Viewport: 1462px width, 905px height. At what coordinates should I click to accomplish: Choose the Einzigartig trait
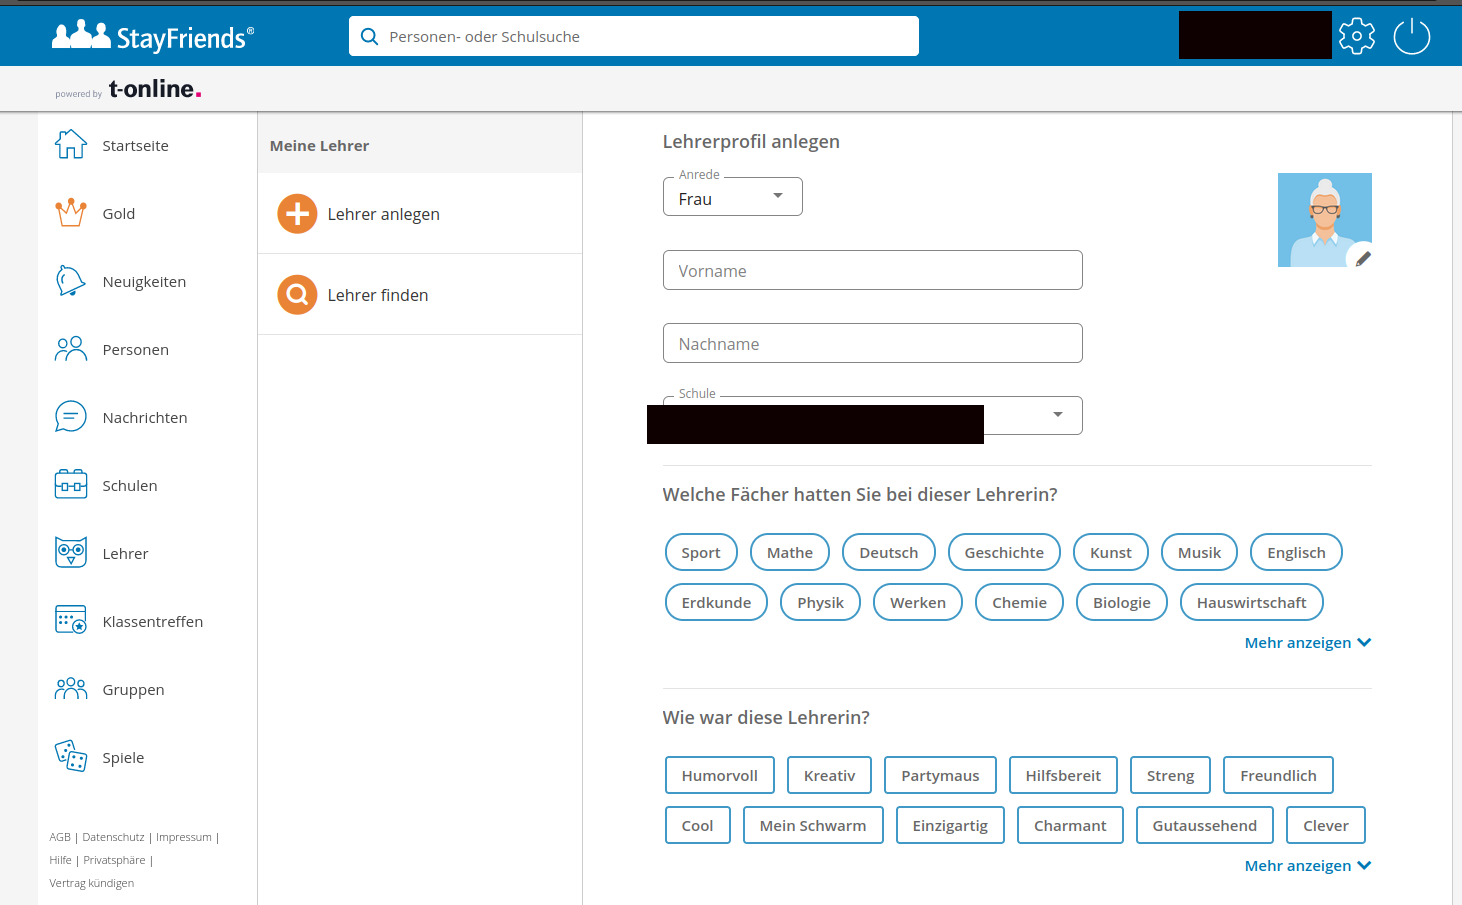pos(950,825)
